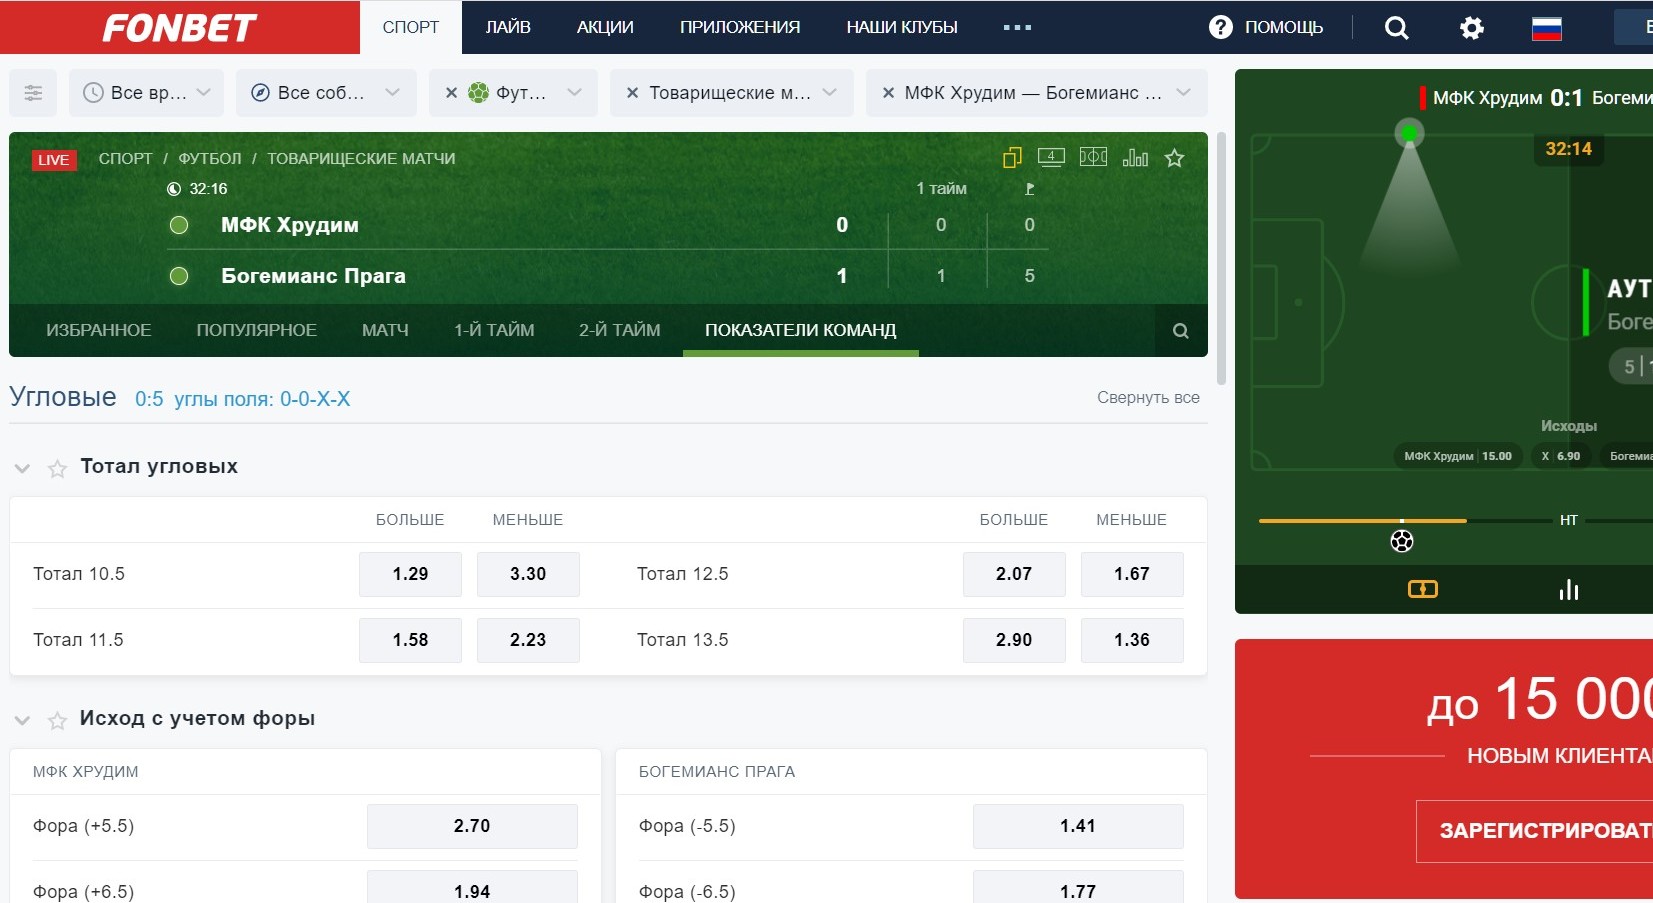Open the АКЦИИ menu item
The width and height of the screenshot is (1653, 903).
[605, 27]
